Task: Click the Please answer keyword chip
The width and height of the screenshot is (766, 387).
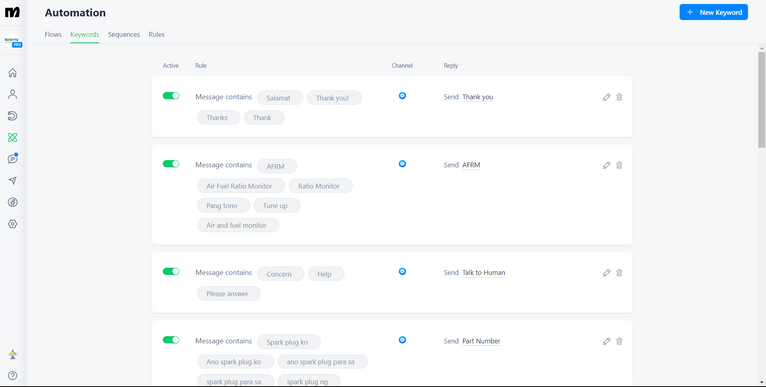Action: click(x=229, y=293)
